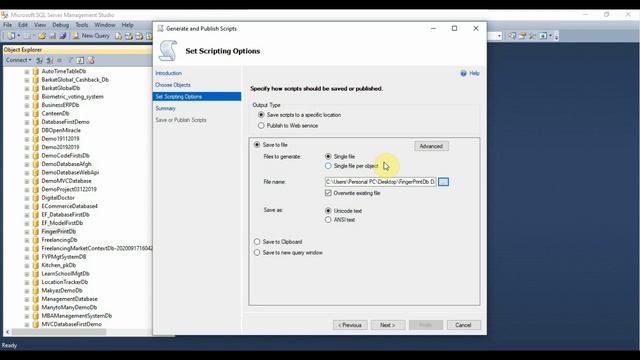Click the wrench tools icon in right toolbar

pos(532,36)
